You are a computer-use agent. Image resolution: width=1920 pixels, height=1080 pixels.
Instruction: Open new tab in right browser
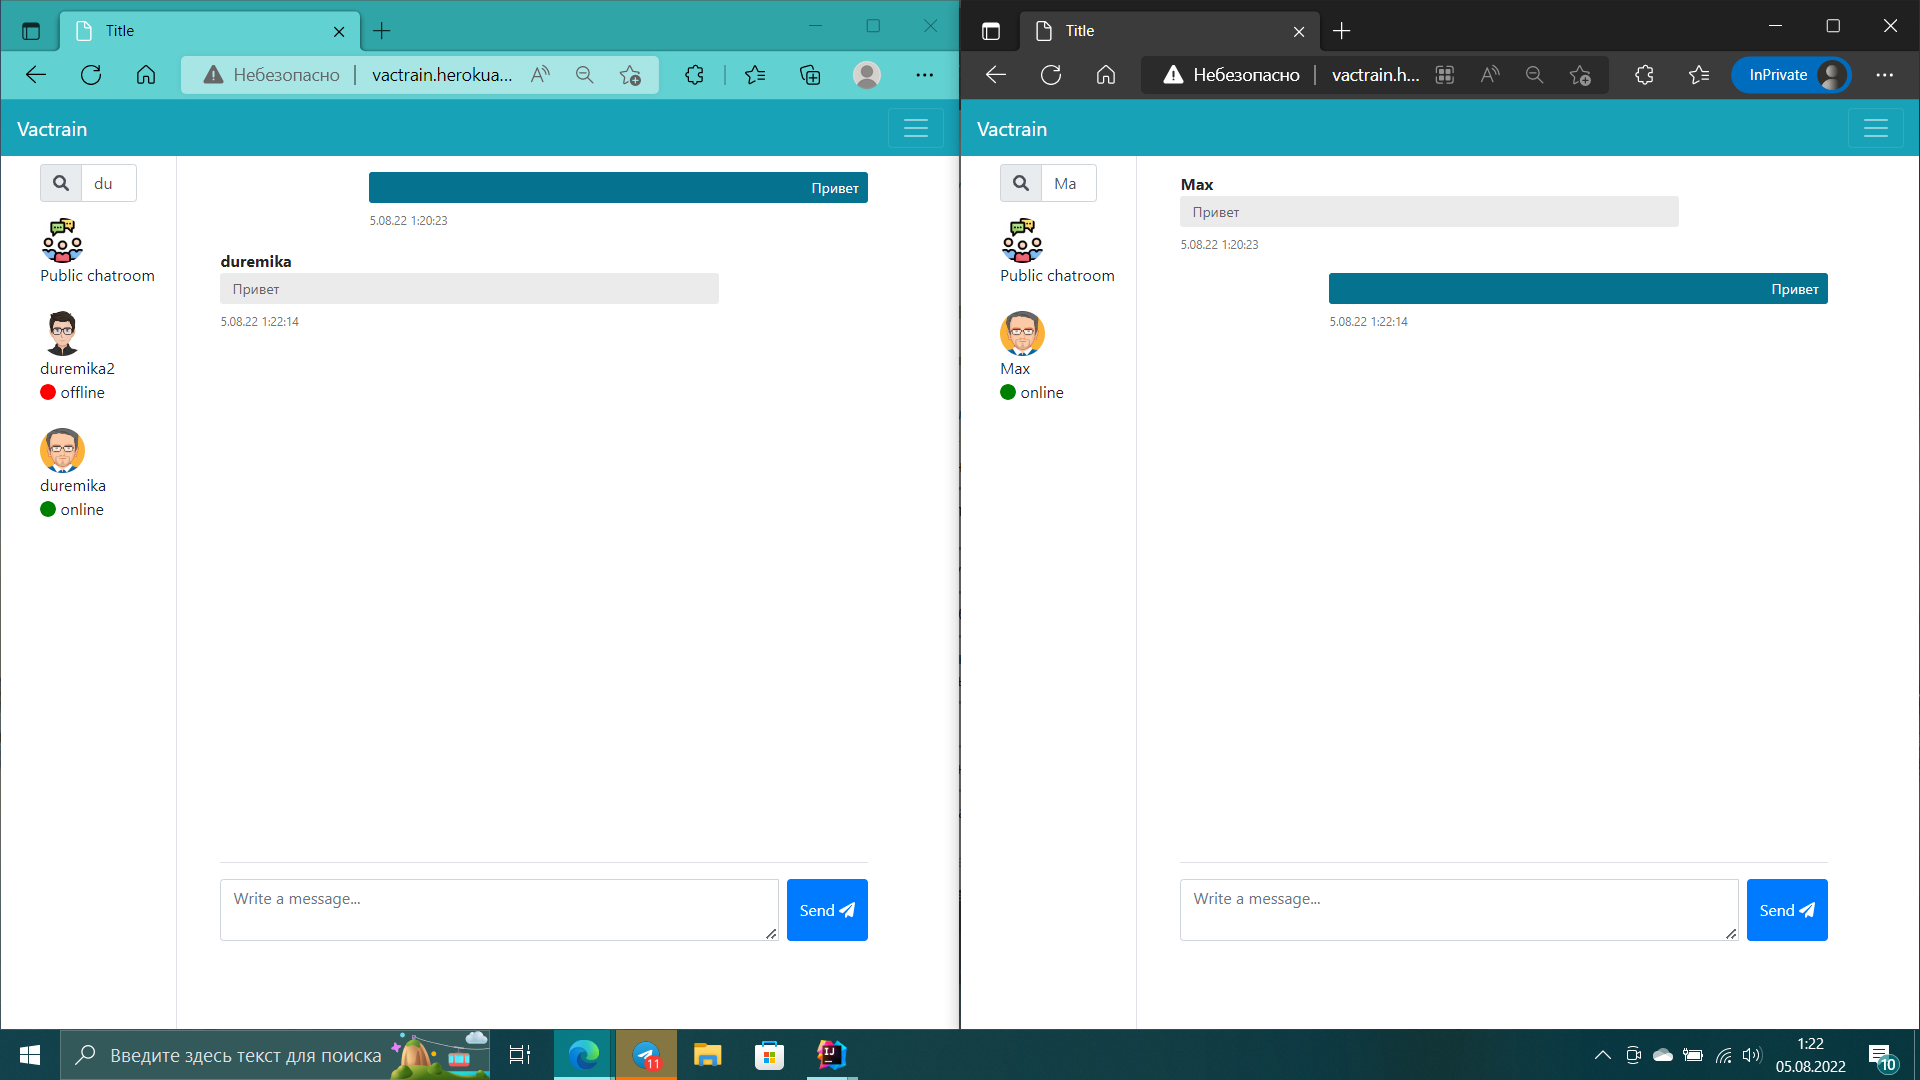pos(1342,31)
